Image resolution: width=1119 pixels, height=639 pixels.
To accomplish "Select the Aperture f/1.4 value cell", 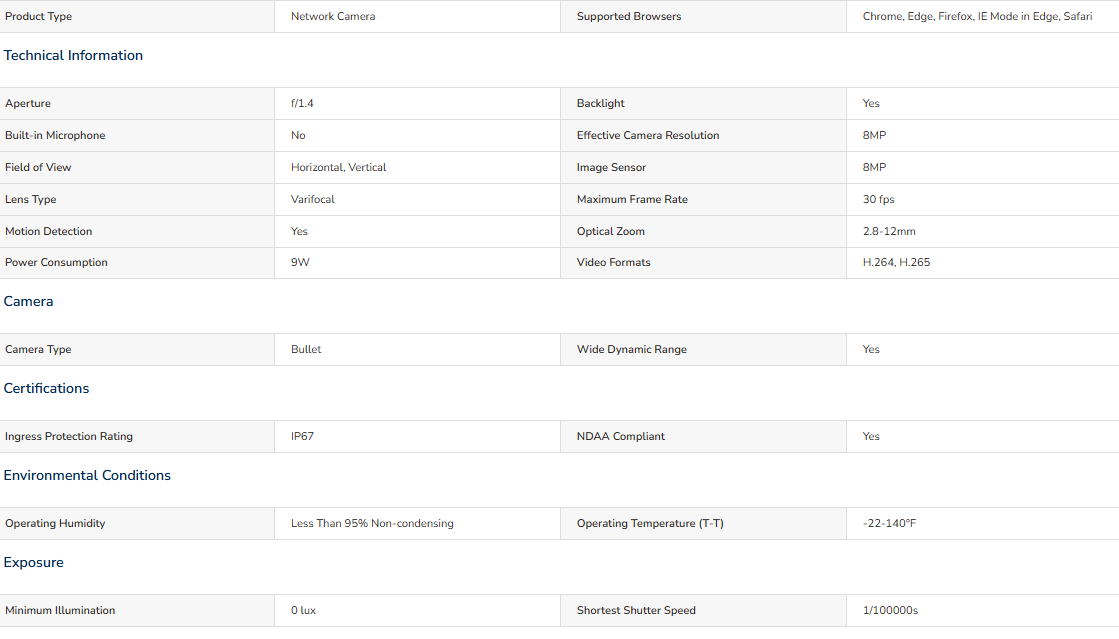I will 417,104.
